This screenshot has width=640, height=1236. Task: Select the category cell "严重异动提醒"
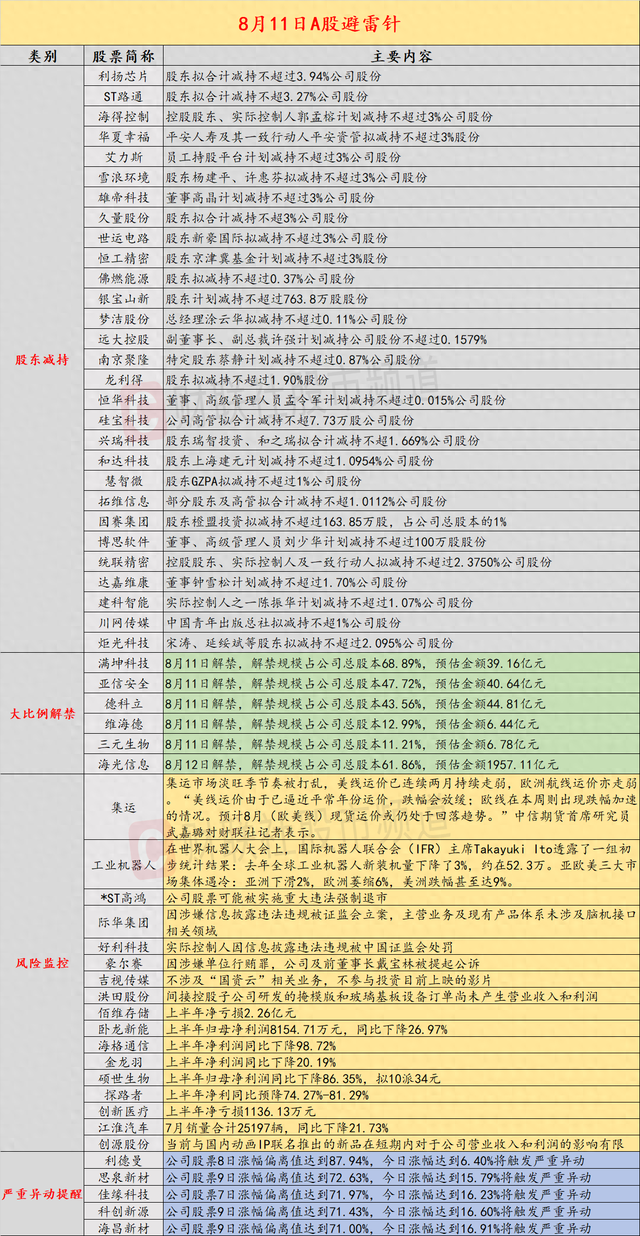pos(43,1192)
